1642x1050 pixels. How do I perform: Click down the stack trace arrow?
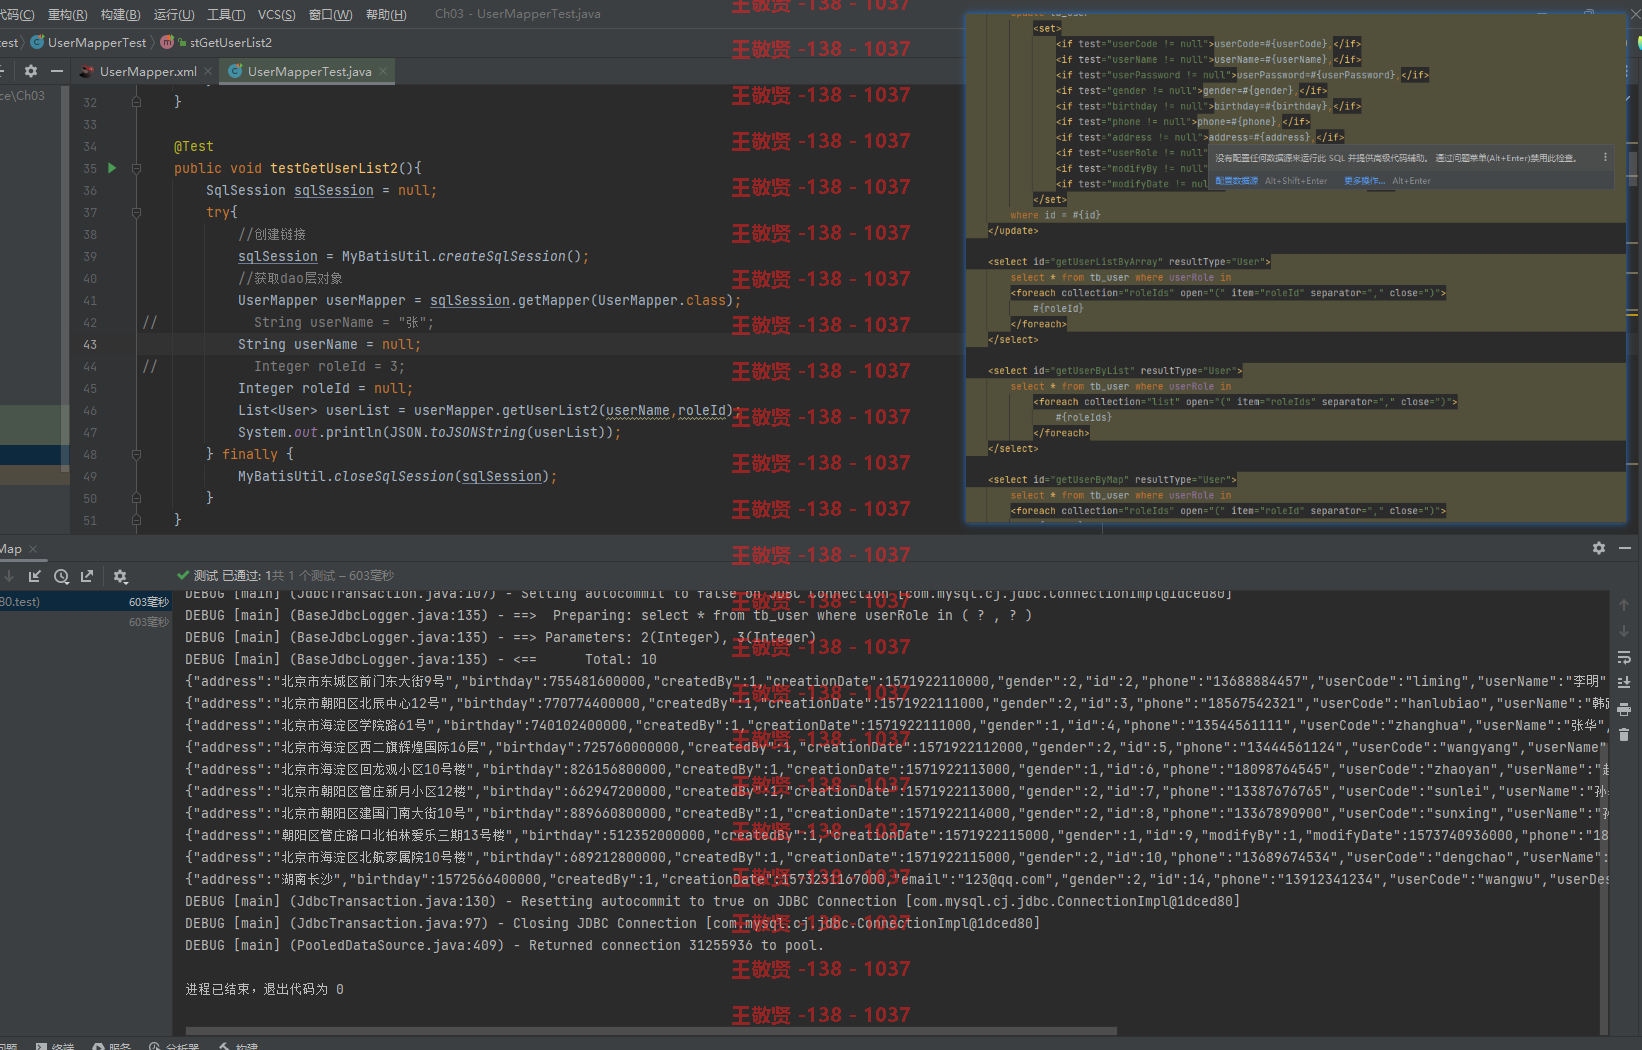pyautogui.click(x=1624, y=632)
